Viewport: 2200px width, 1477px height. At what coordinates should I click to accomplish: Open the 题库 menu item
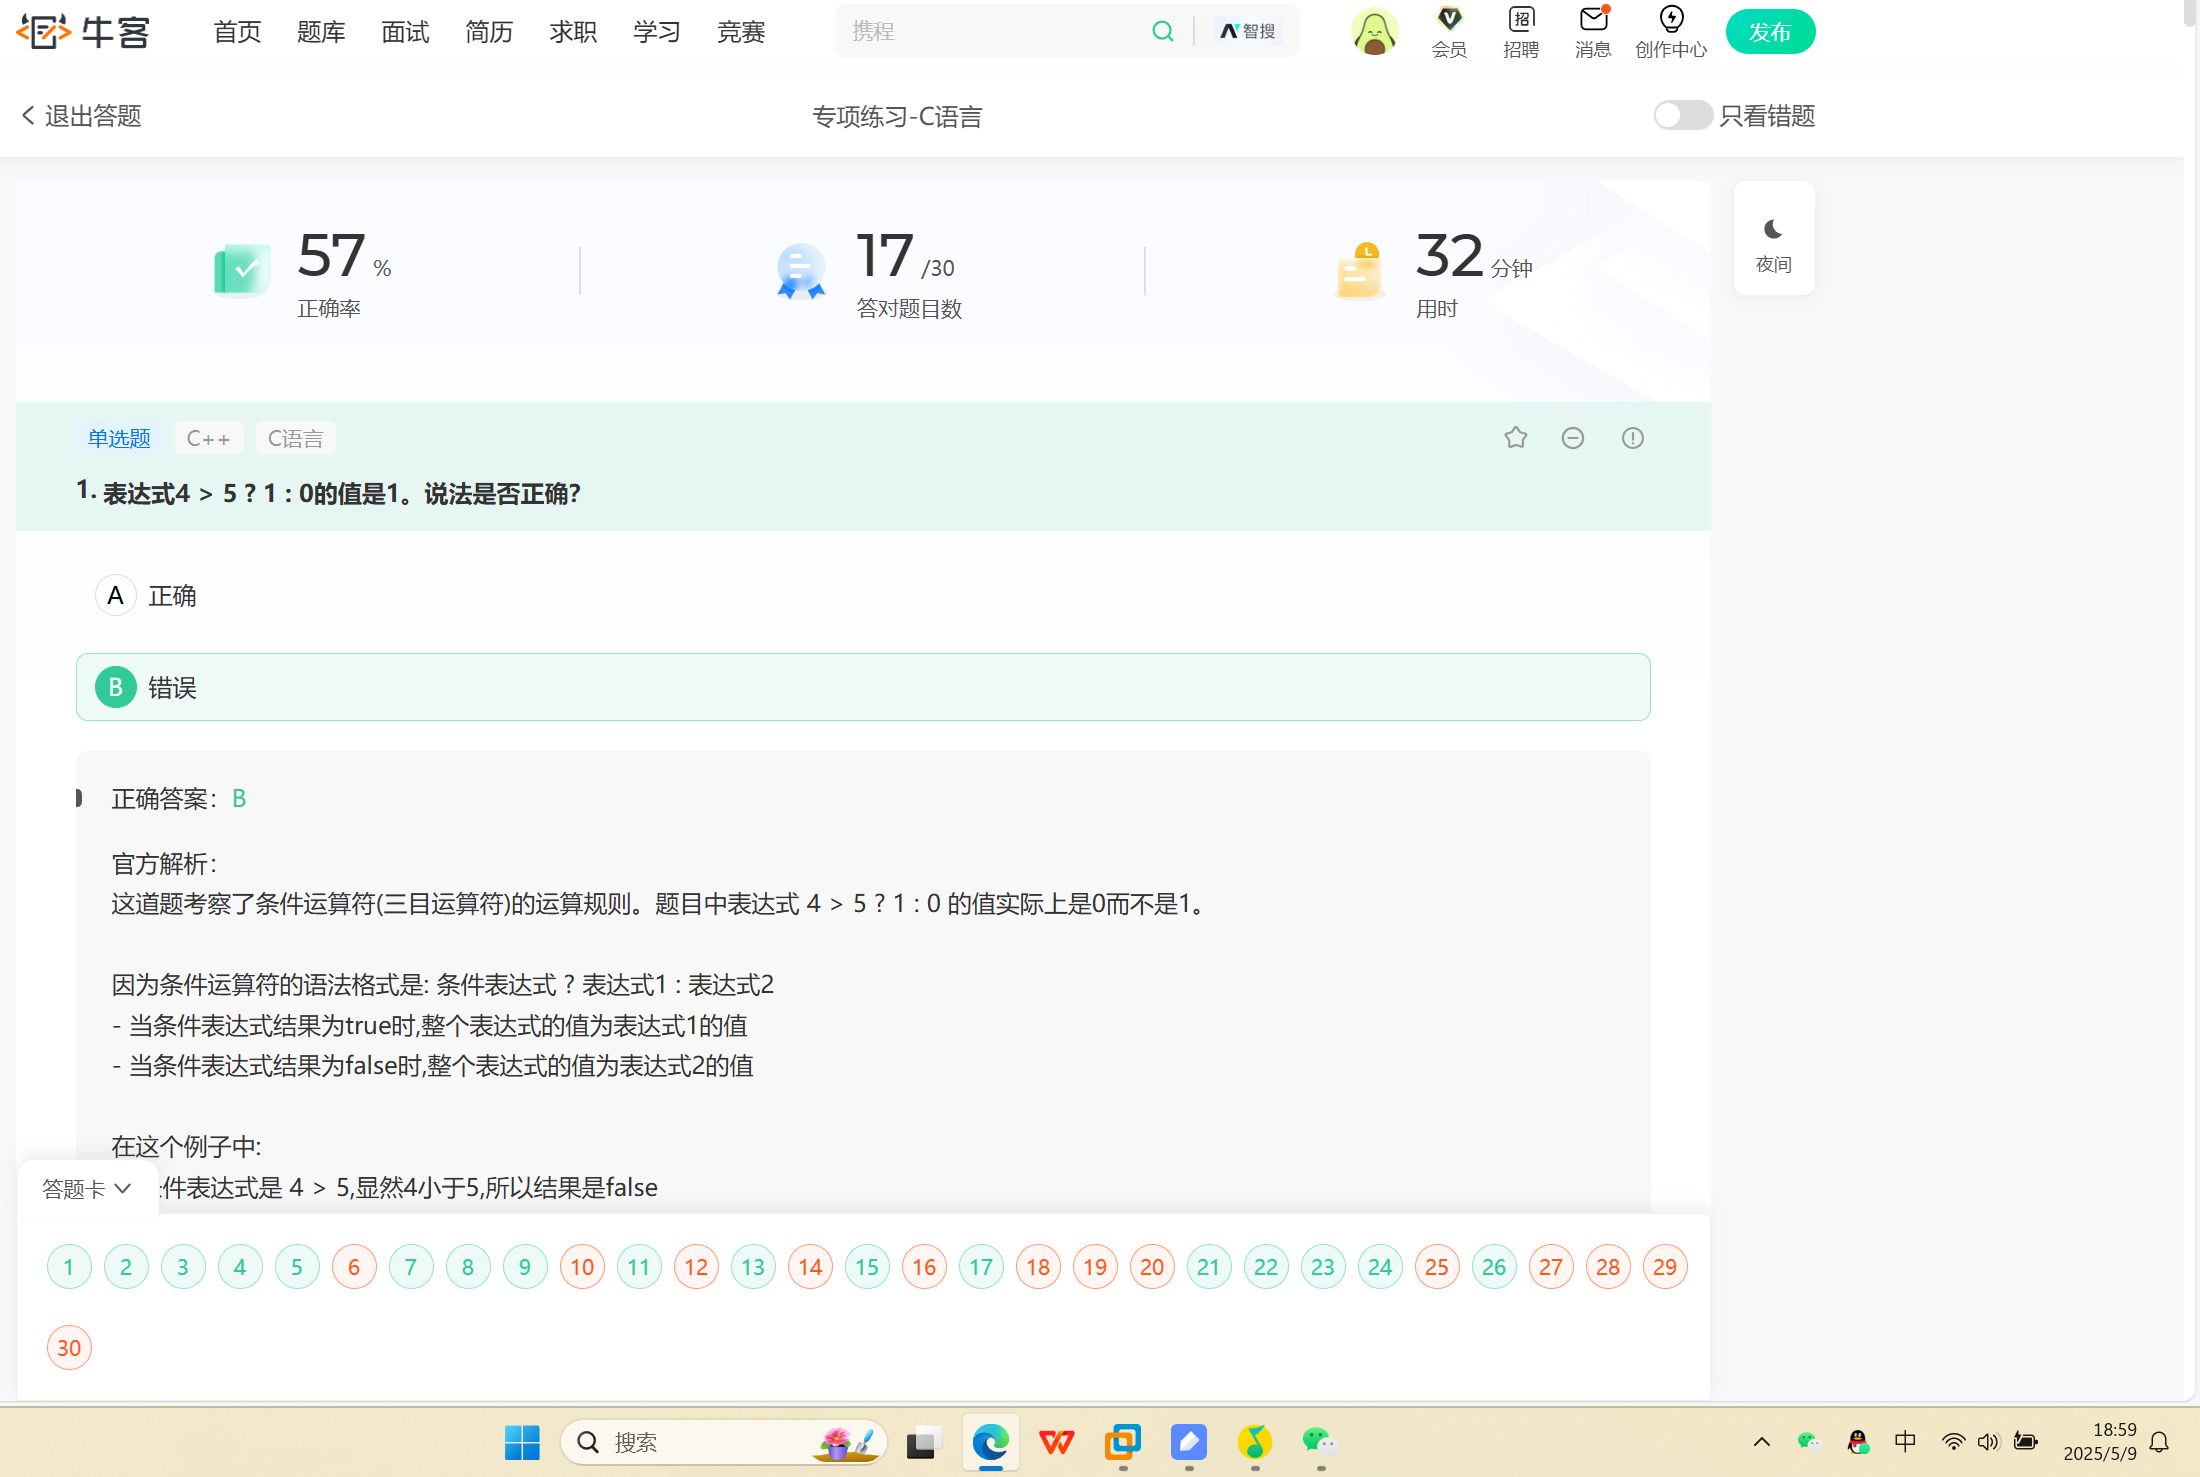321,32
